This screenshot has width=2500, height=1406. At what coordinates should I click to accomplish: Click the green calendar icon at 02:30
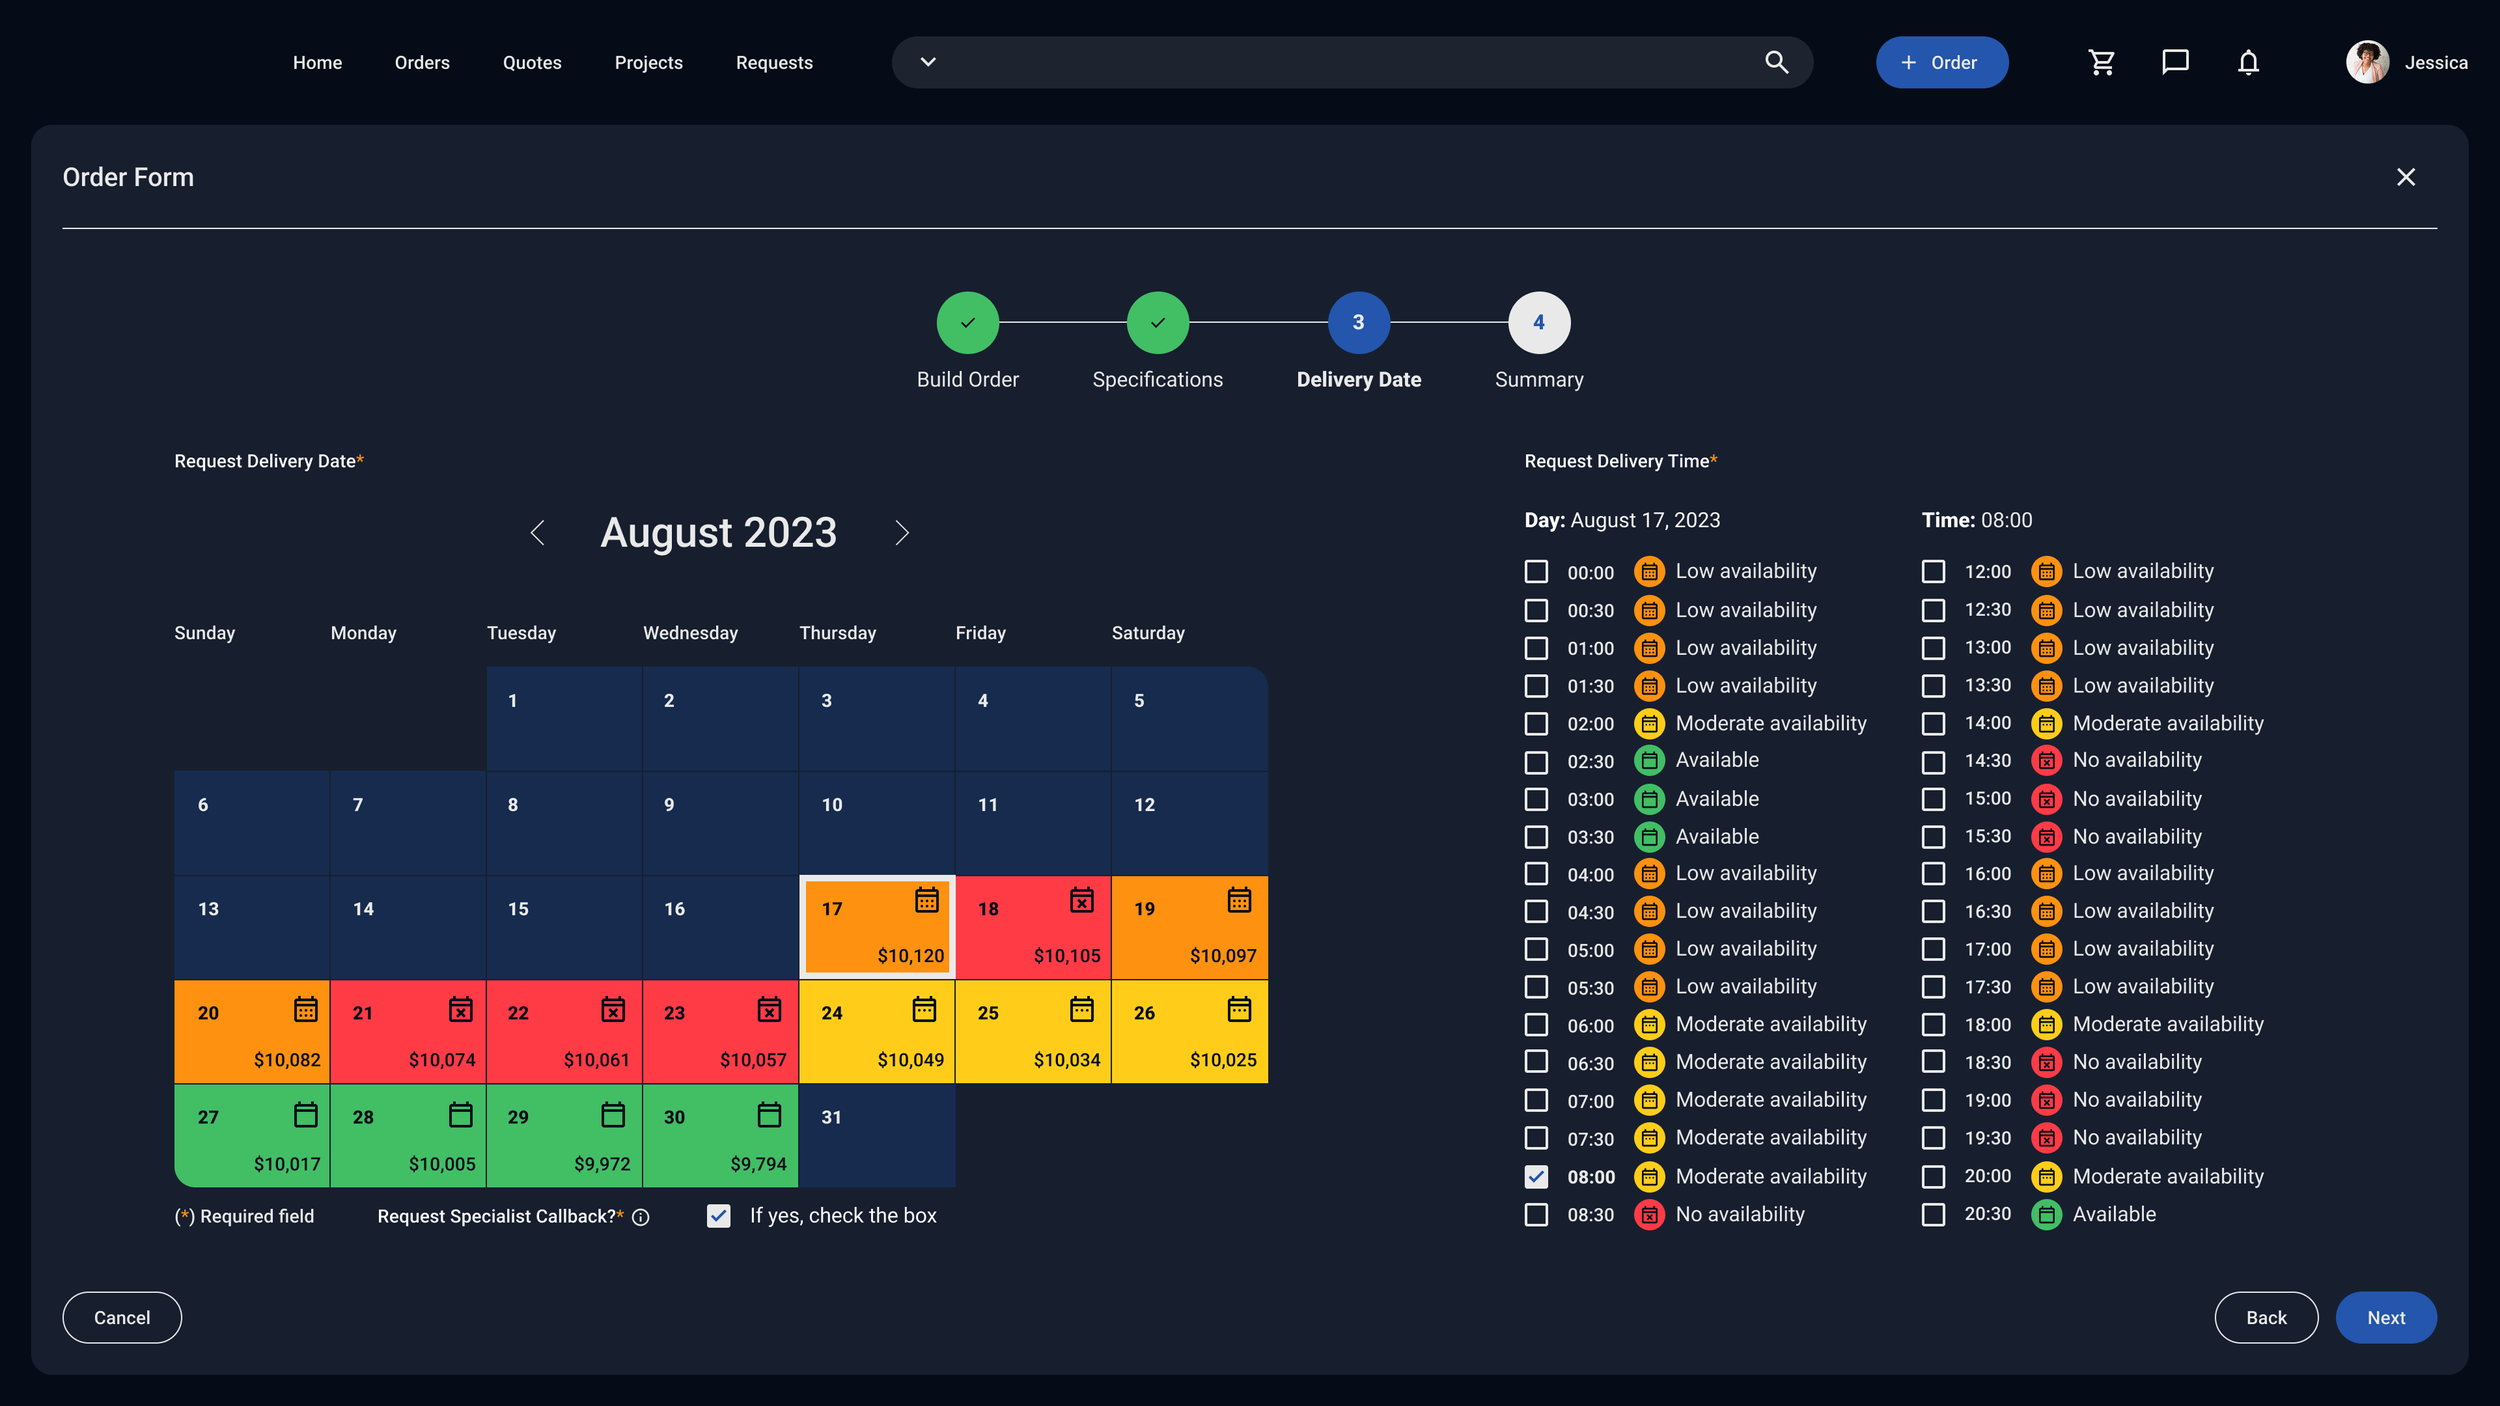pyautogui.click(x=1649, y=761)
